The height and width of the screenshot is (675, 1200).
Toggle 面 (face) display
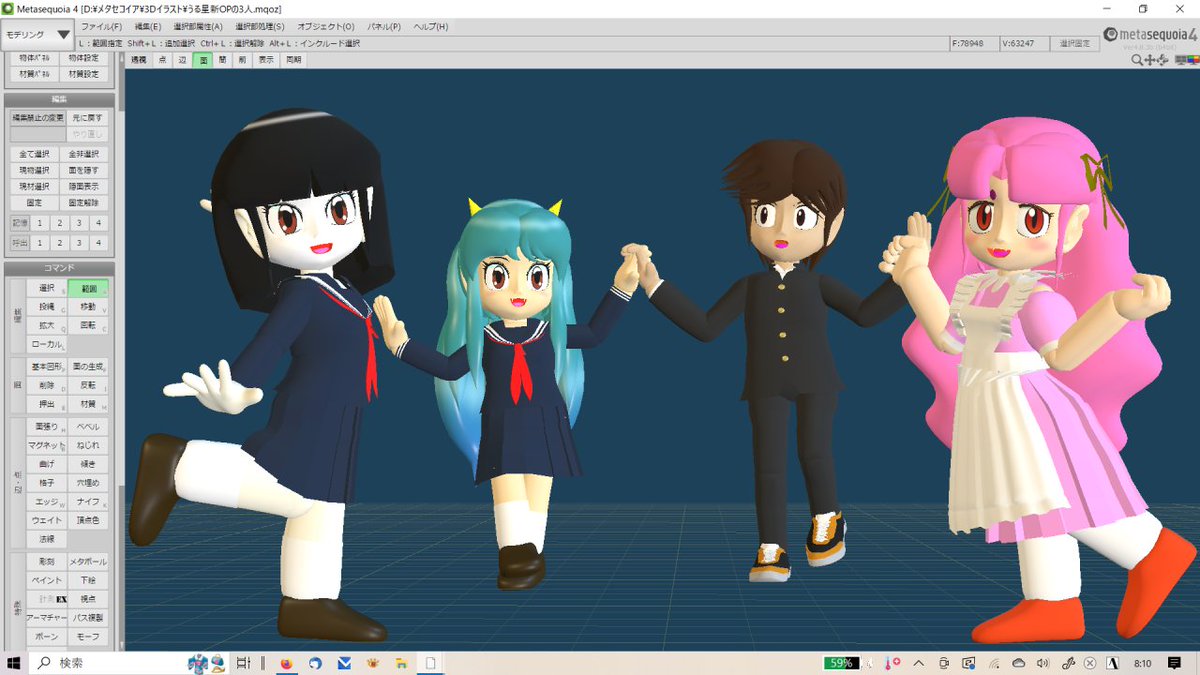(x=202, y=60)
